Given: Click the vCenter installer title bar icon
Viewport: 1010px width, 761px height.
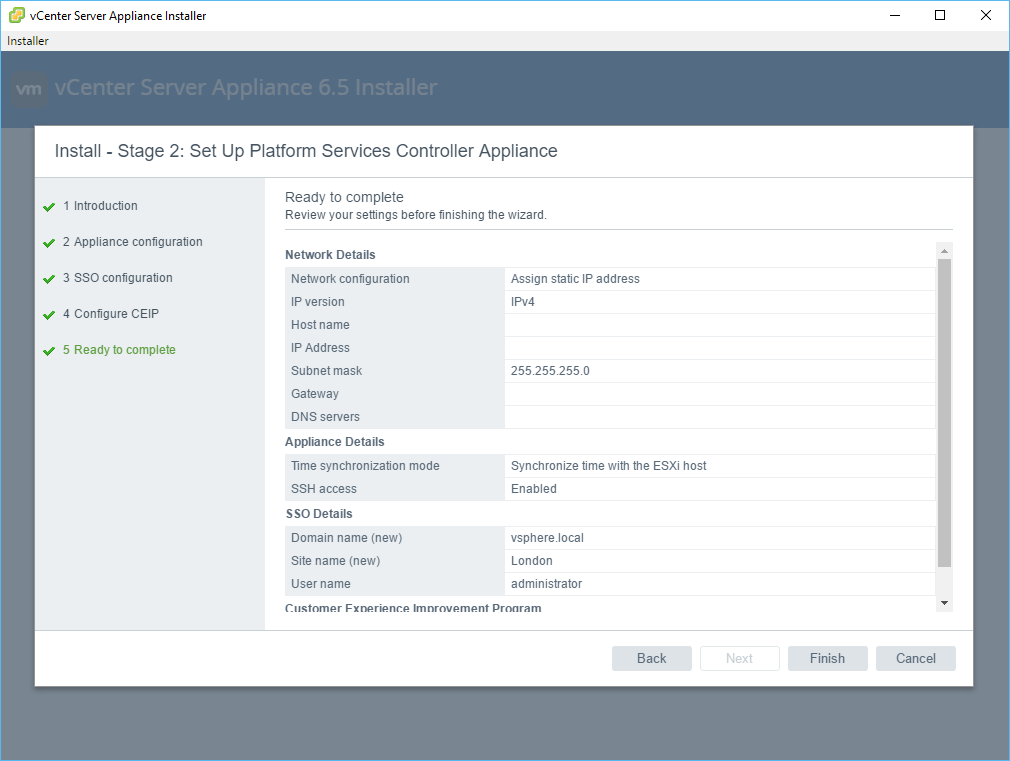Looking at the screenshot, I should coord(16,15).
